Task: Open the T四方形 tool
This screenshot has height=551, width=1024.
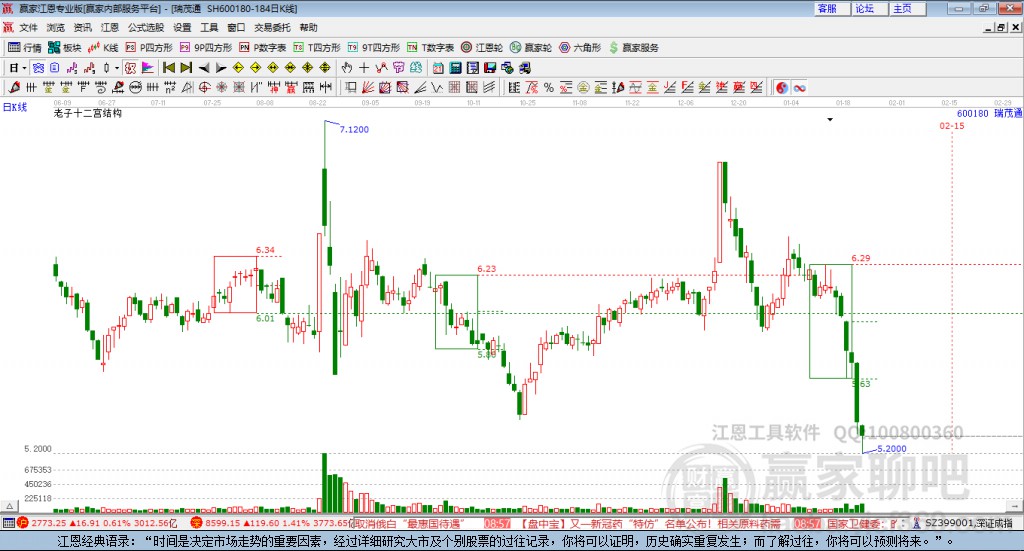Action: pyautogui.click(x=317, y=48)
